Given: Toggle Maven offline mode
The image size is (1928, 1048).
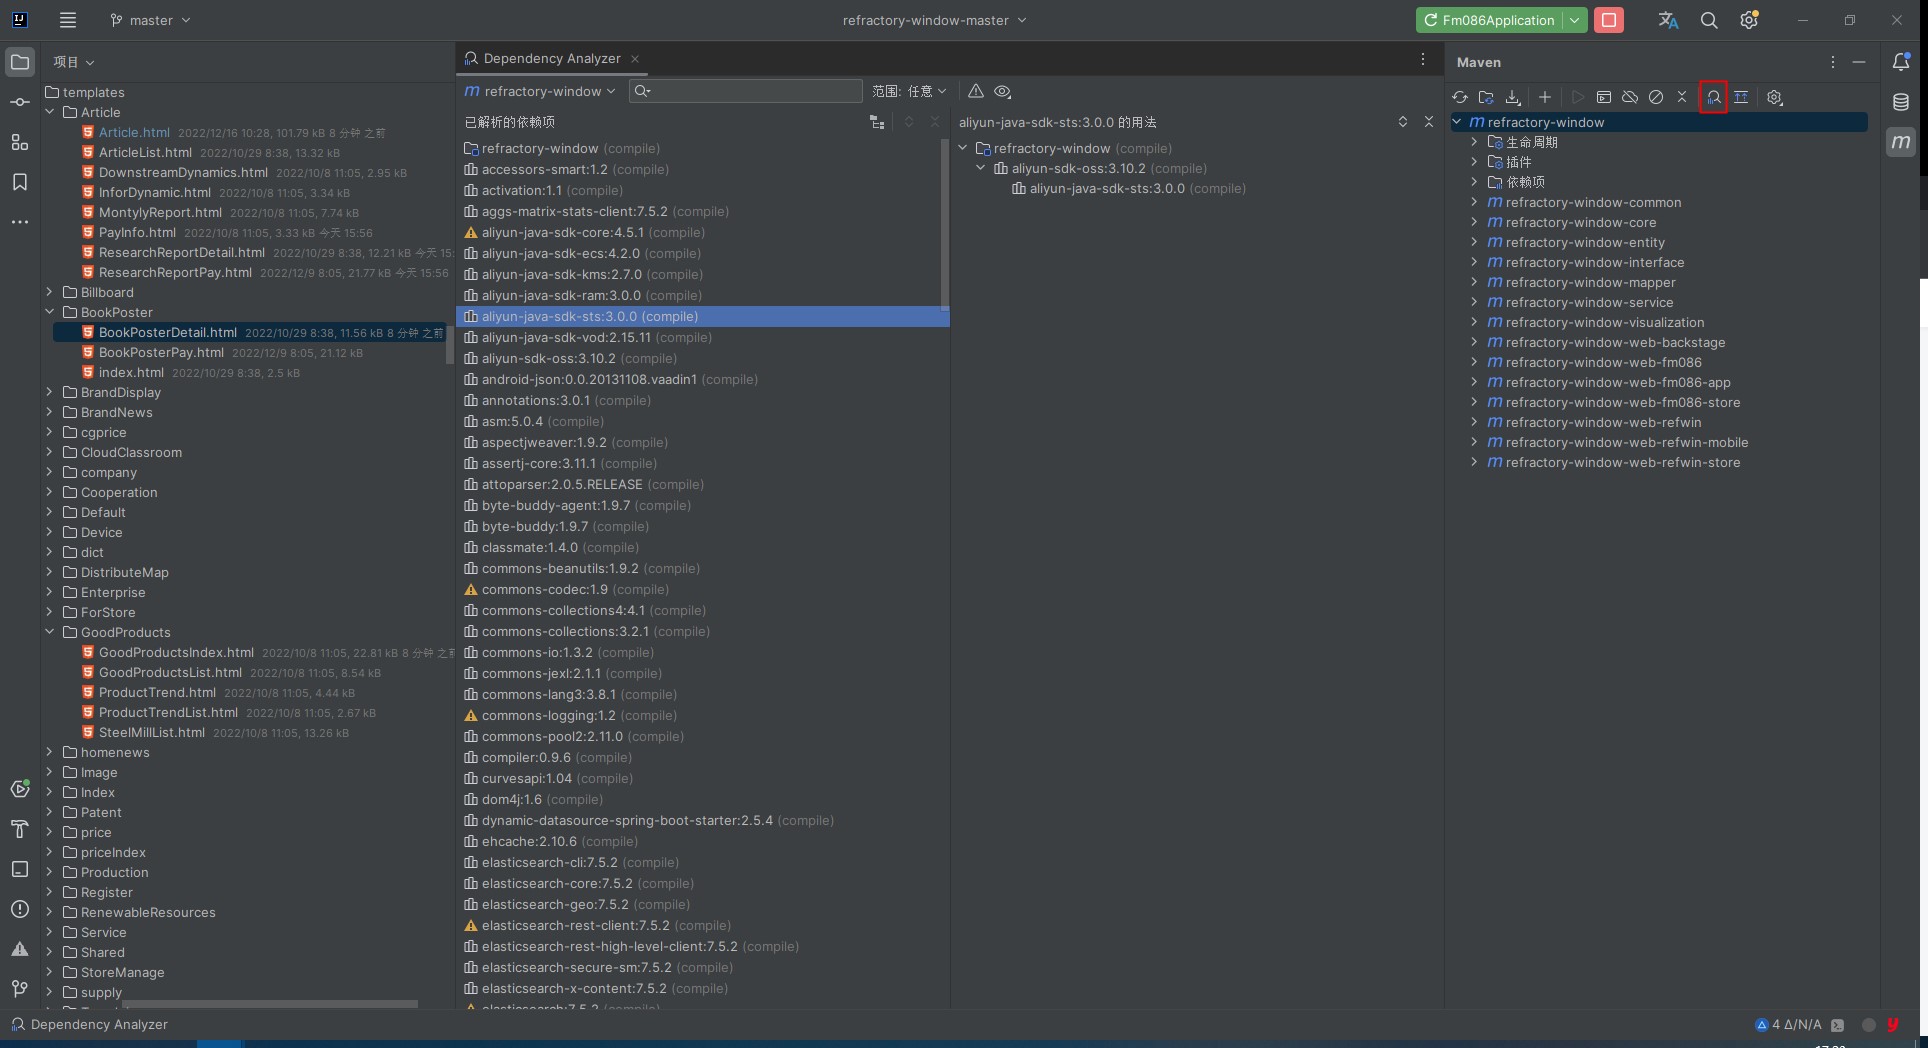Looking at the screenshot, I should tap(1630, 97).
